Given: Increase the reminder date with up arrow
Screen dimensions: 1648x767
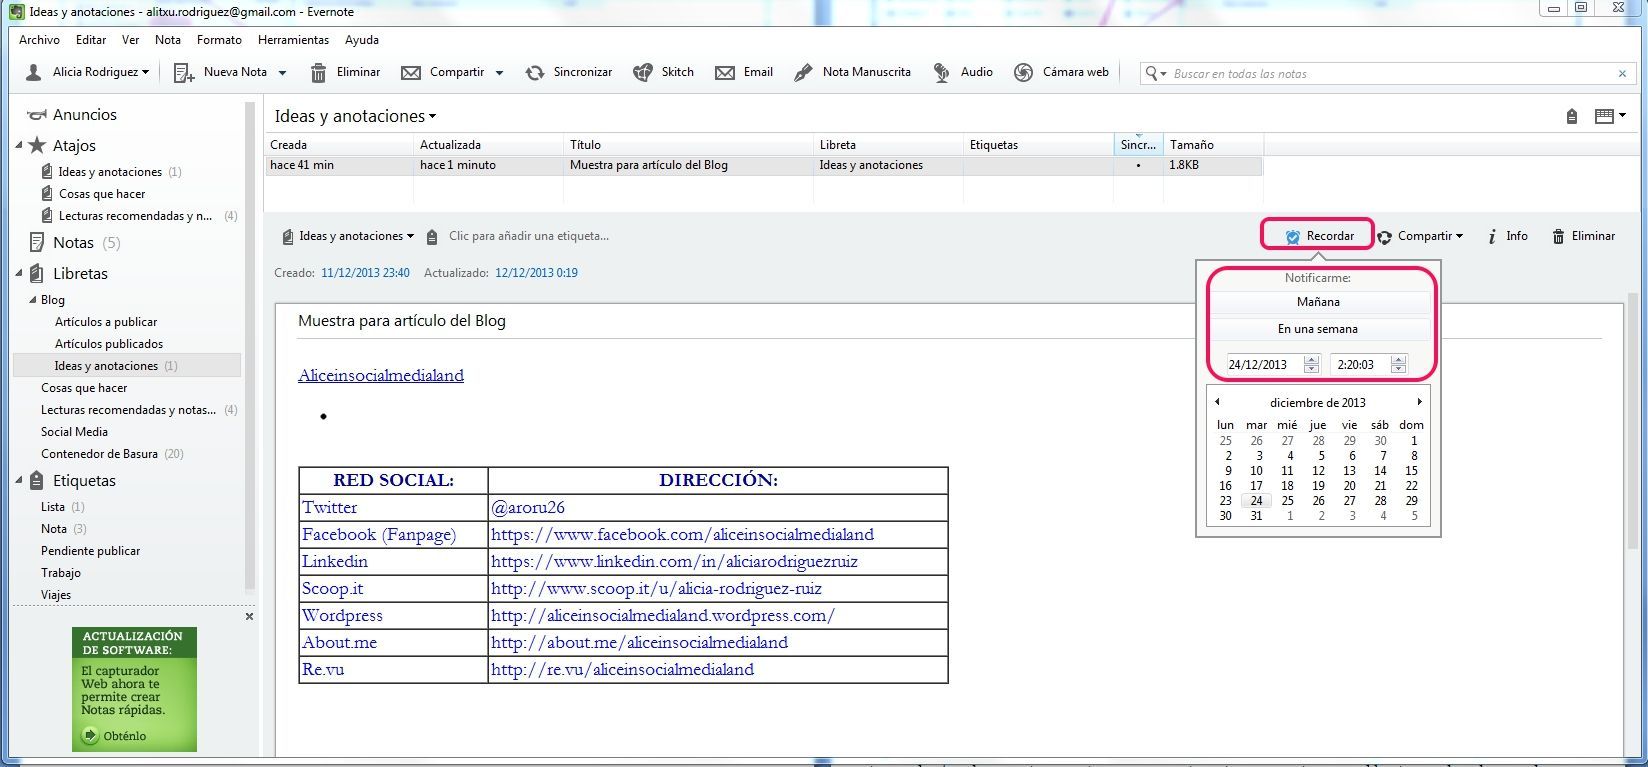Looking at the screenshot, I should point(1312,360).
